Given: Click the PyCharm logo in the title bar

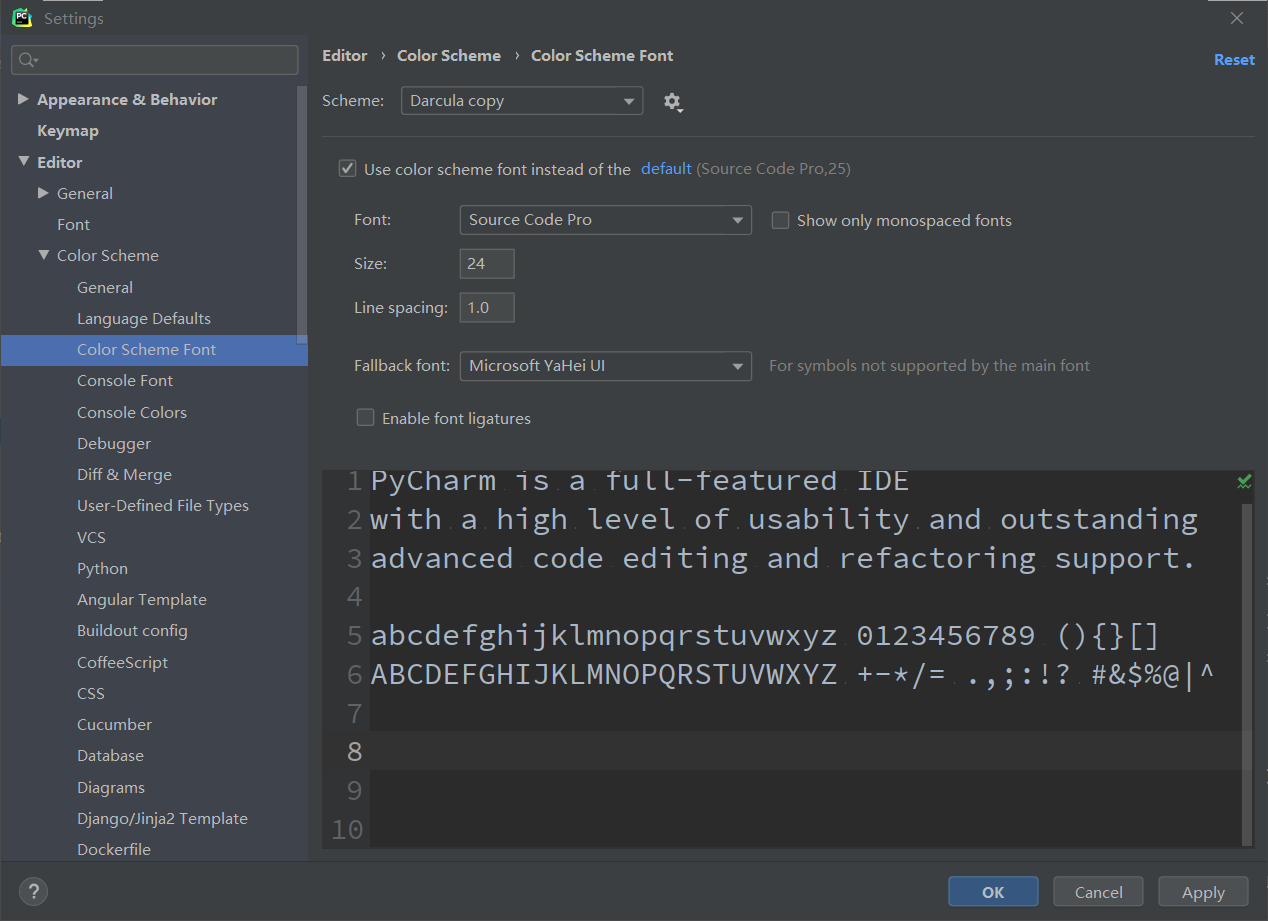Looking at the screenshot, I should tap(21, 17).
